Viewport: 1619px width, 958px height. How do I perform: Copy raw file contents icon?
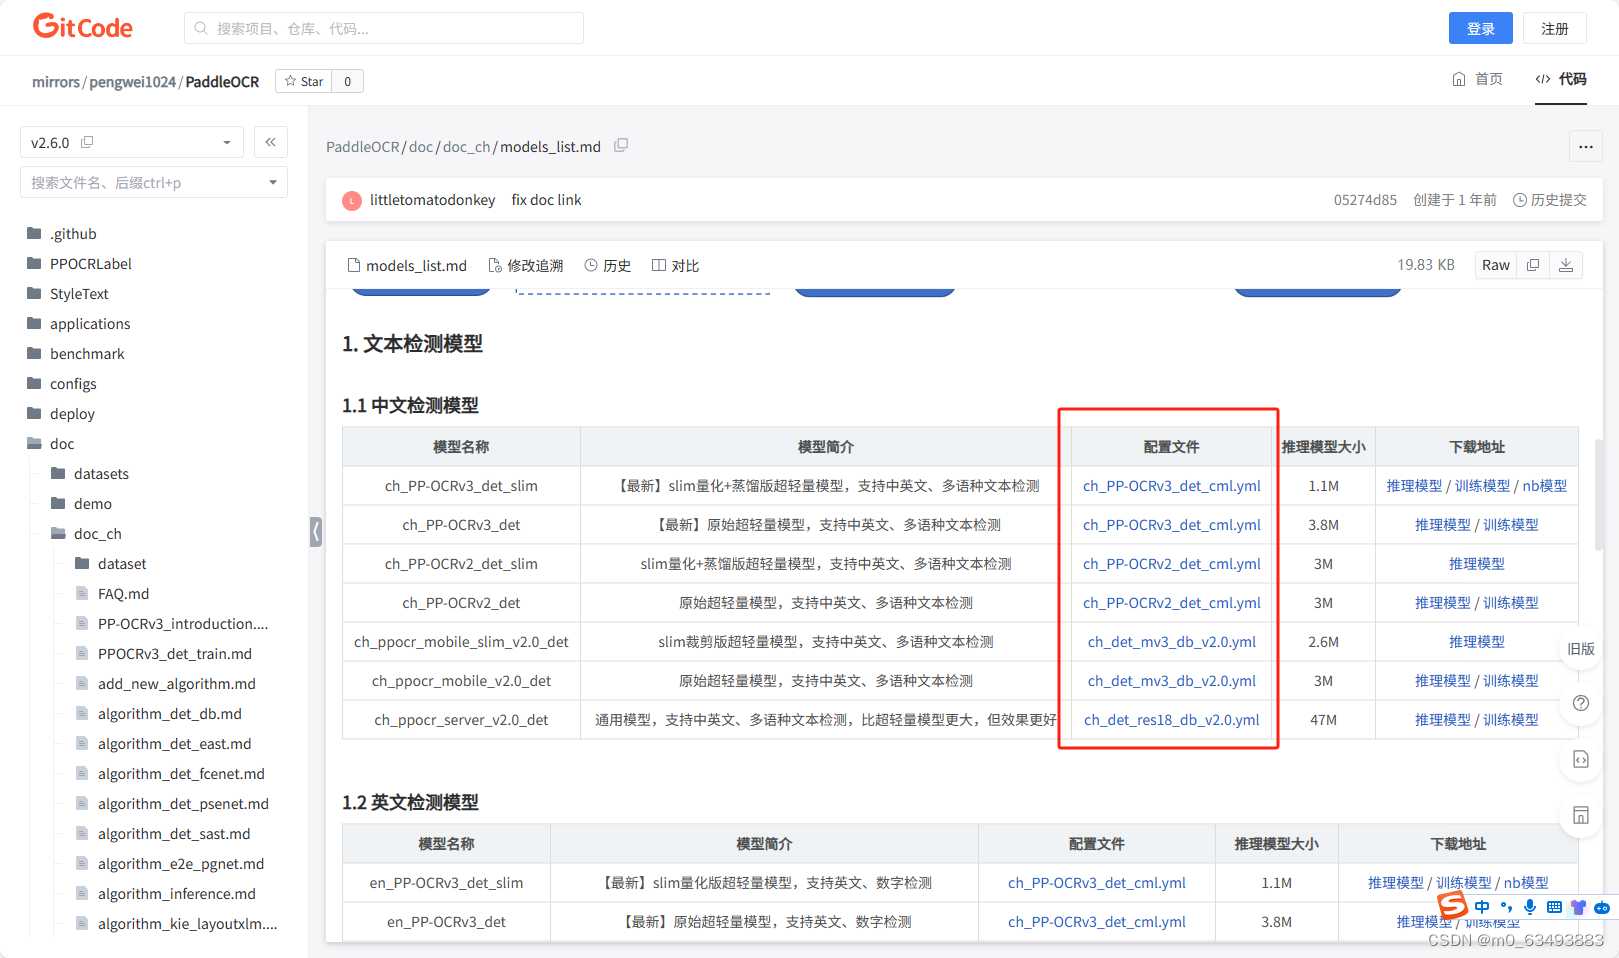click(x=1533, y=265)
